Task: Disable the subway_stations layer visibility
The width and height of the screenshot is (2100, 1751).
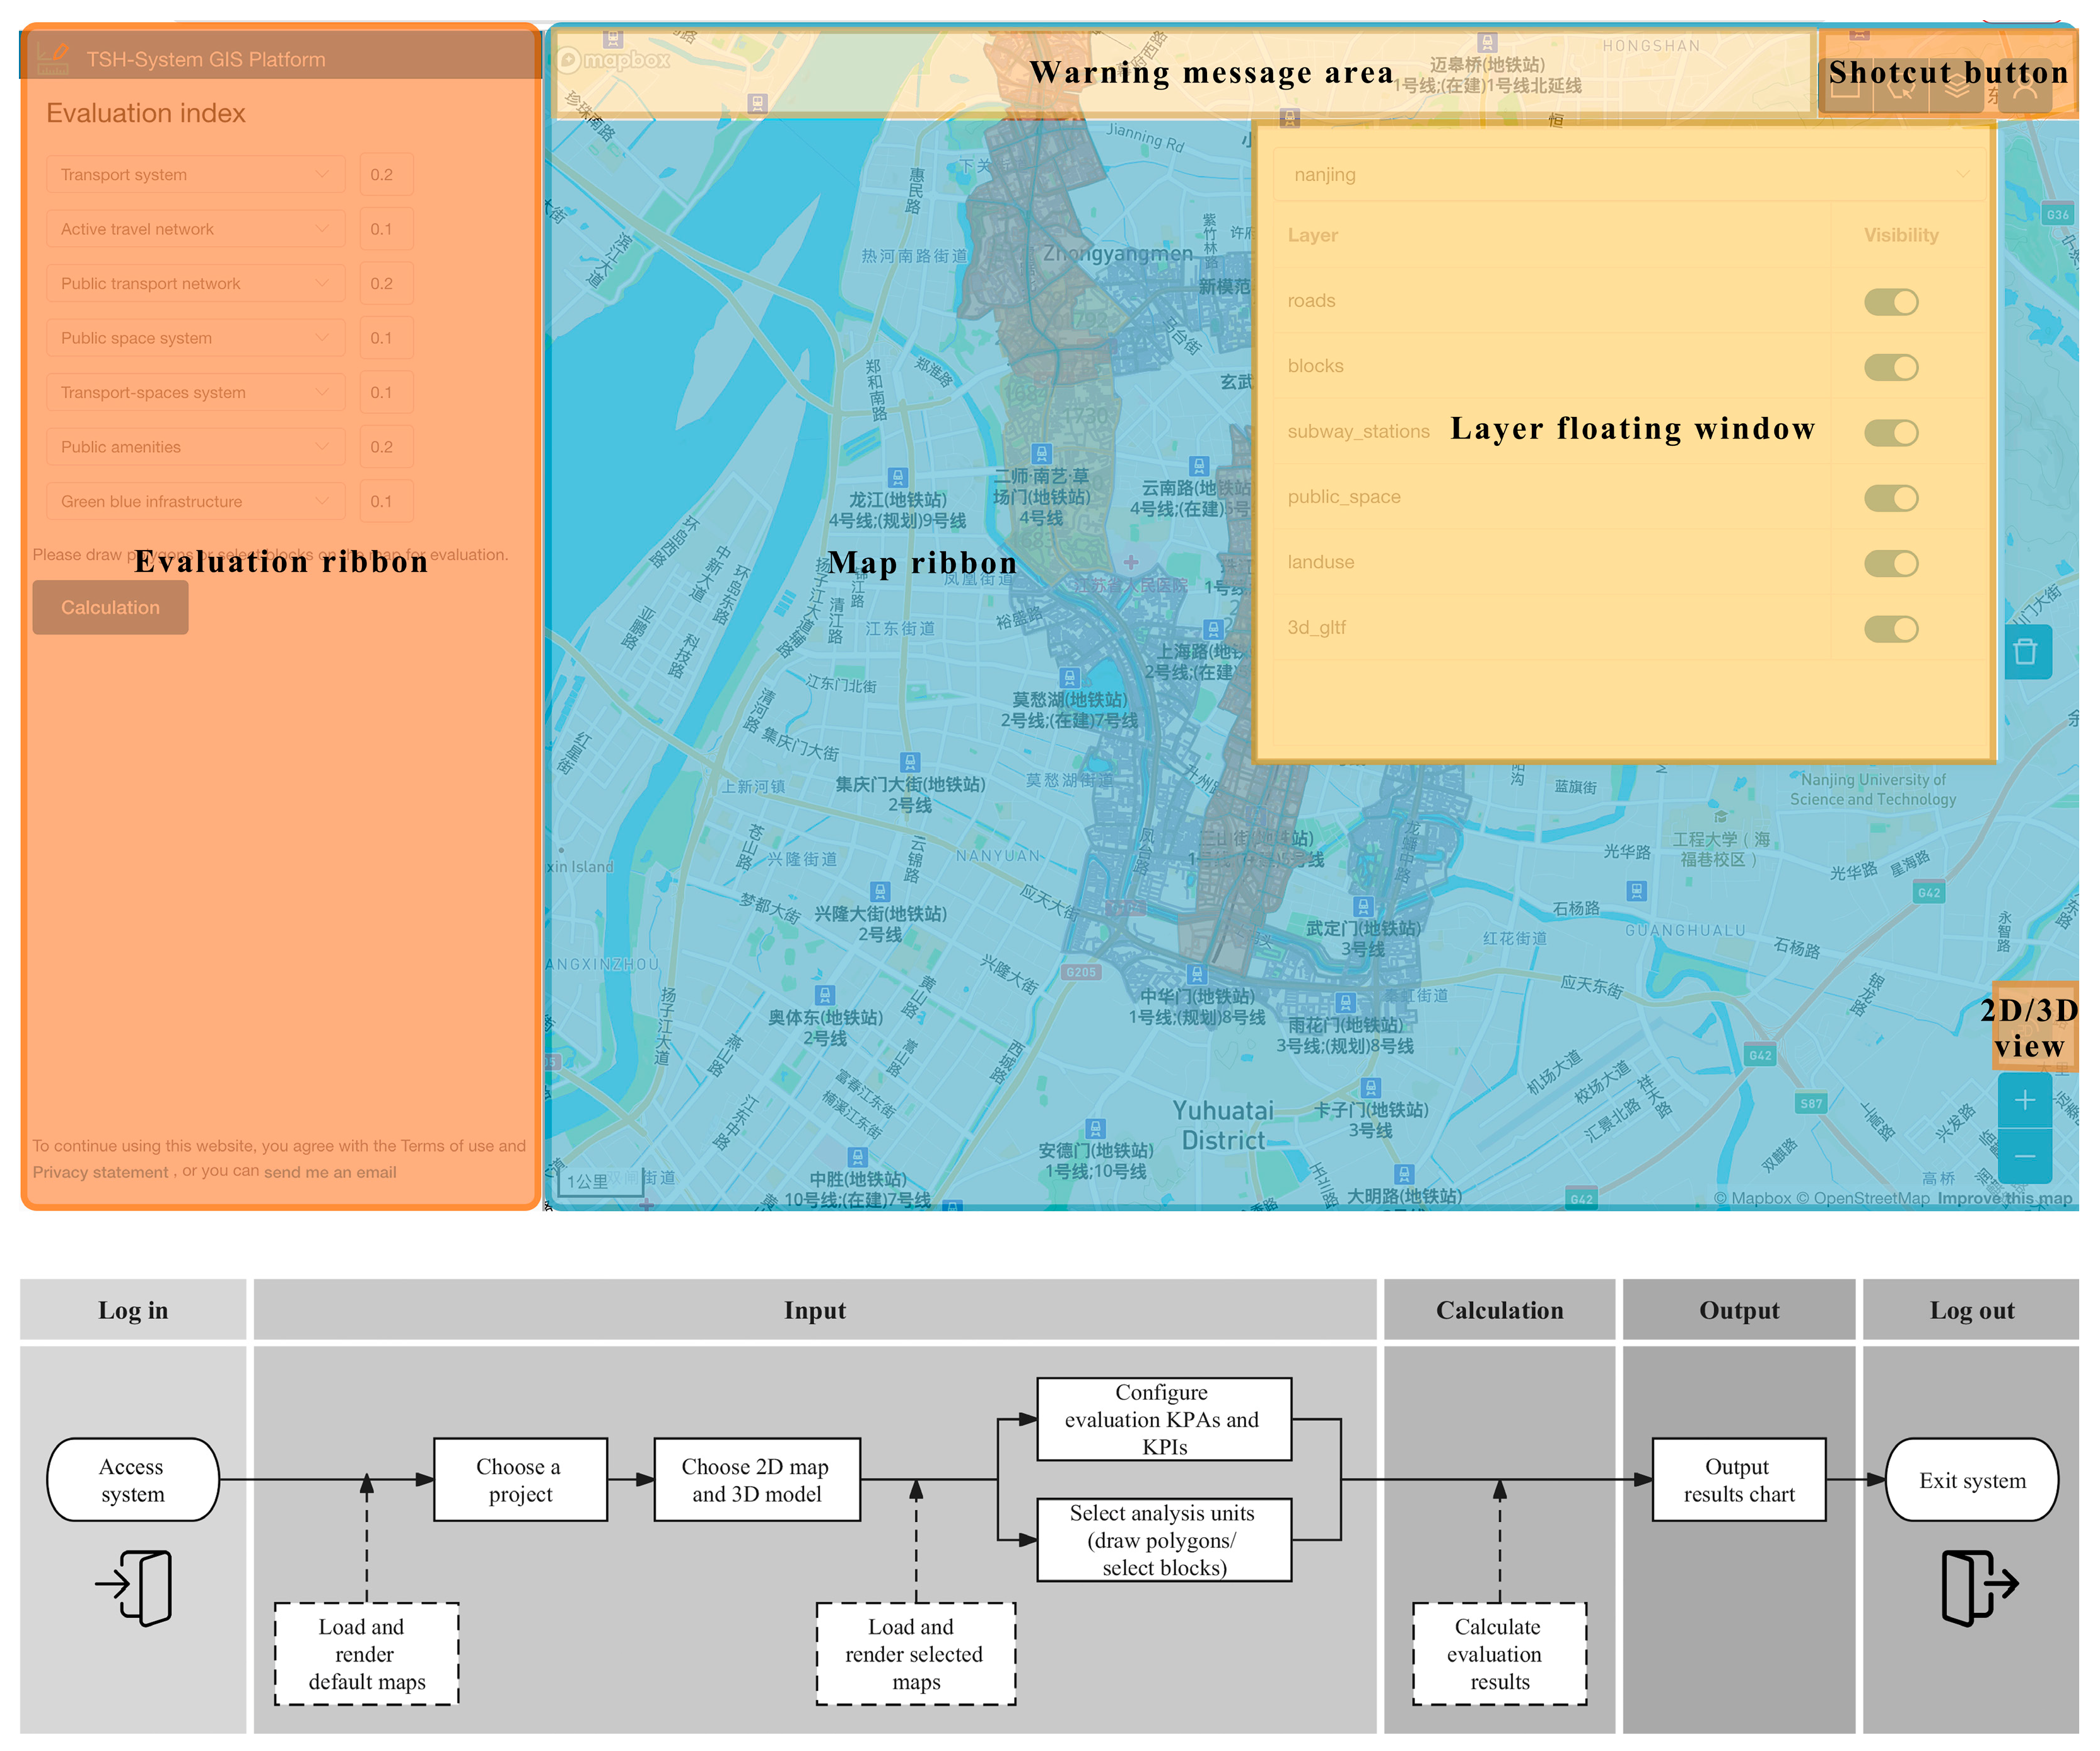Action: (1891, 433)
